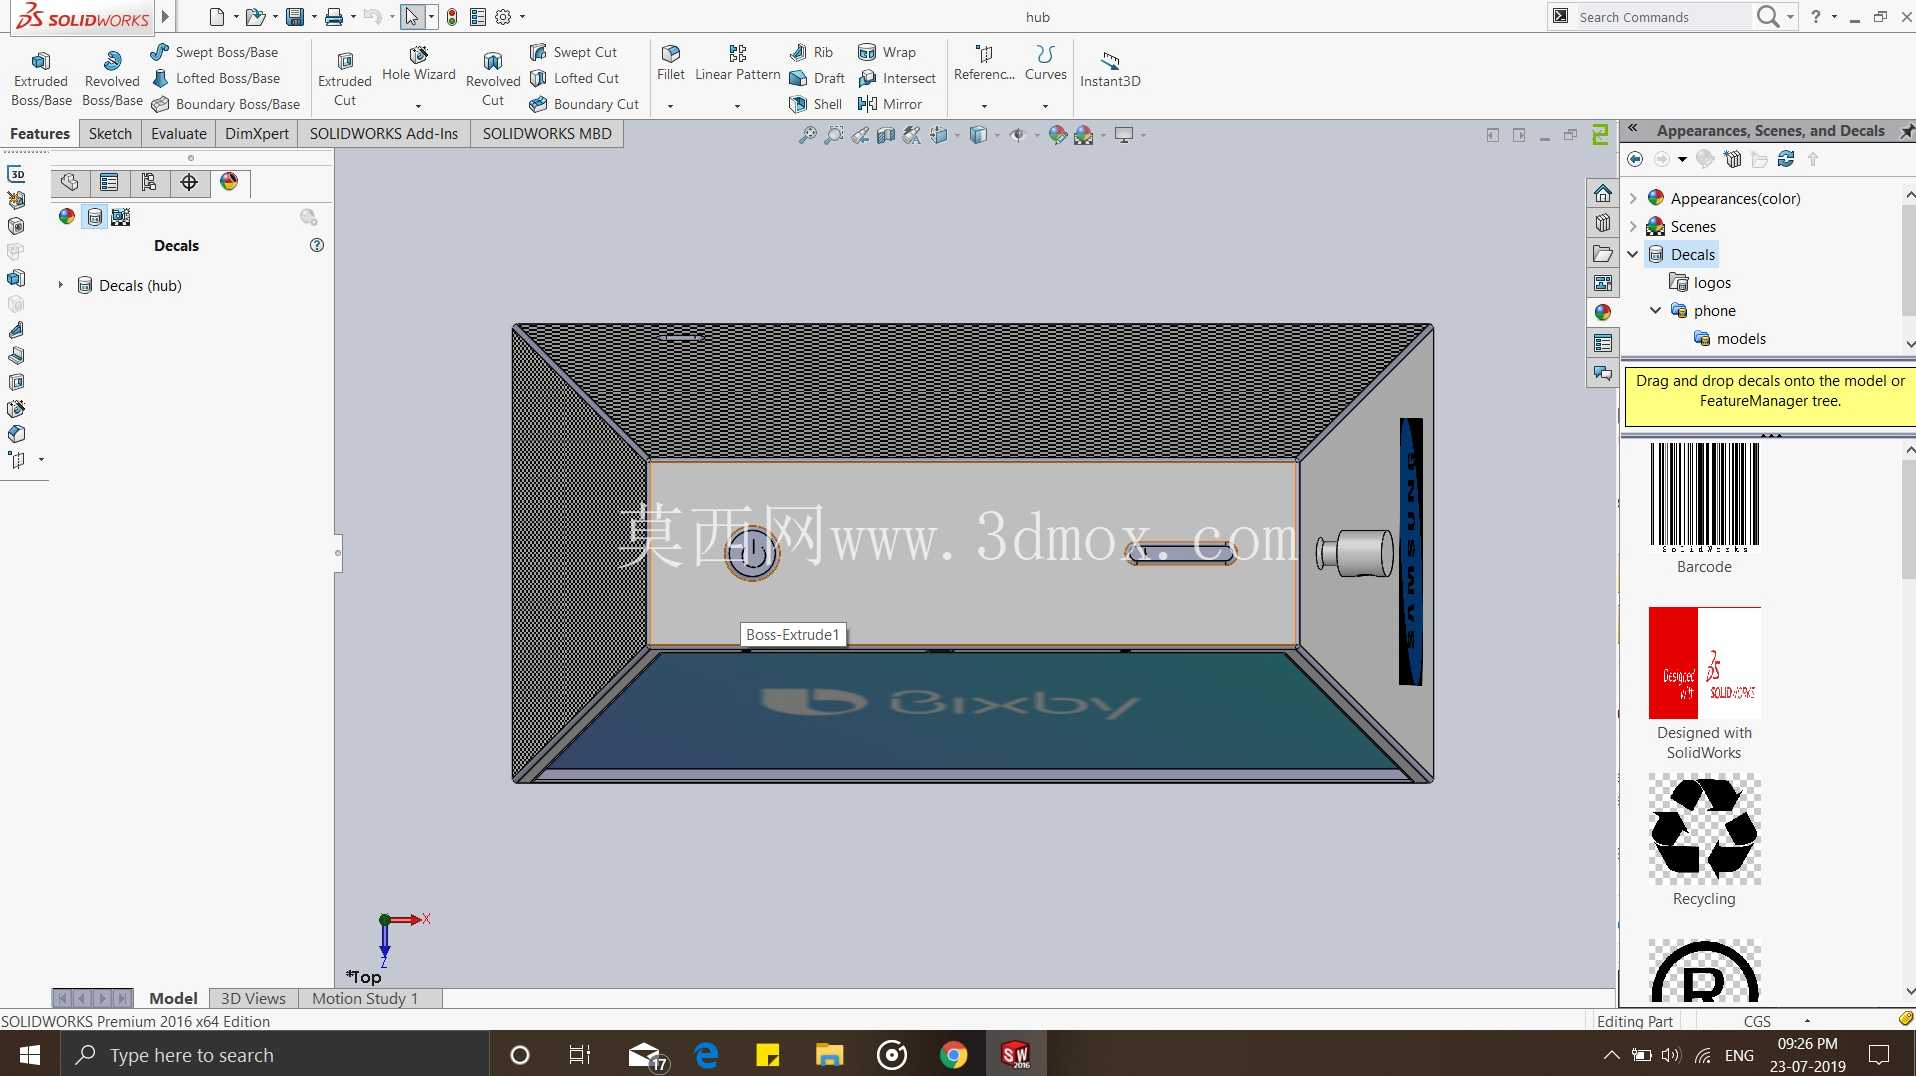Image resolution: width=1916 pixels, height=1076 pixels.
Task: Open the Evaluate ribbon tab
Action: tap(179, 134)
